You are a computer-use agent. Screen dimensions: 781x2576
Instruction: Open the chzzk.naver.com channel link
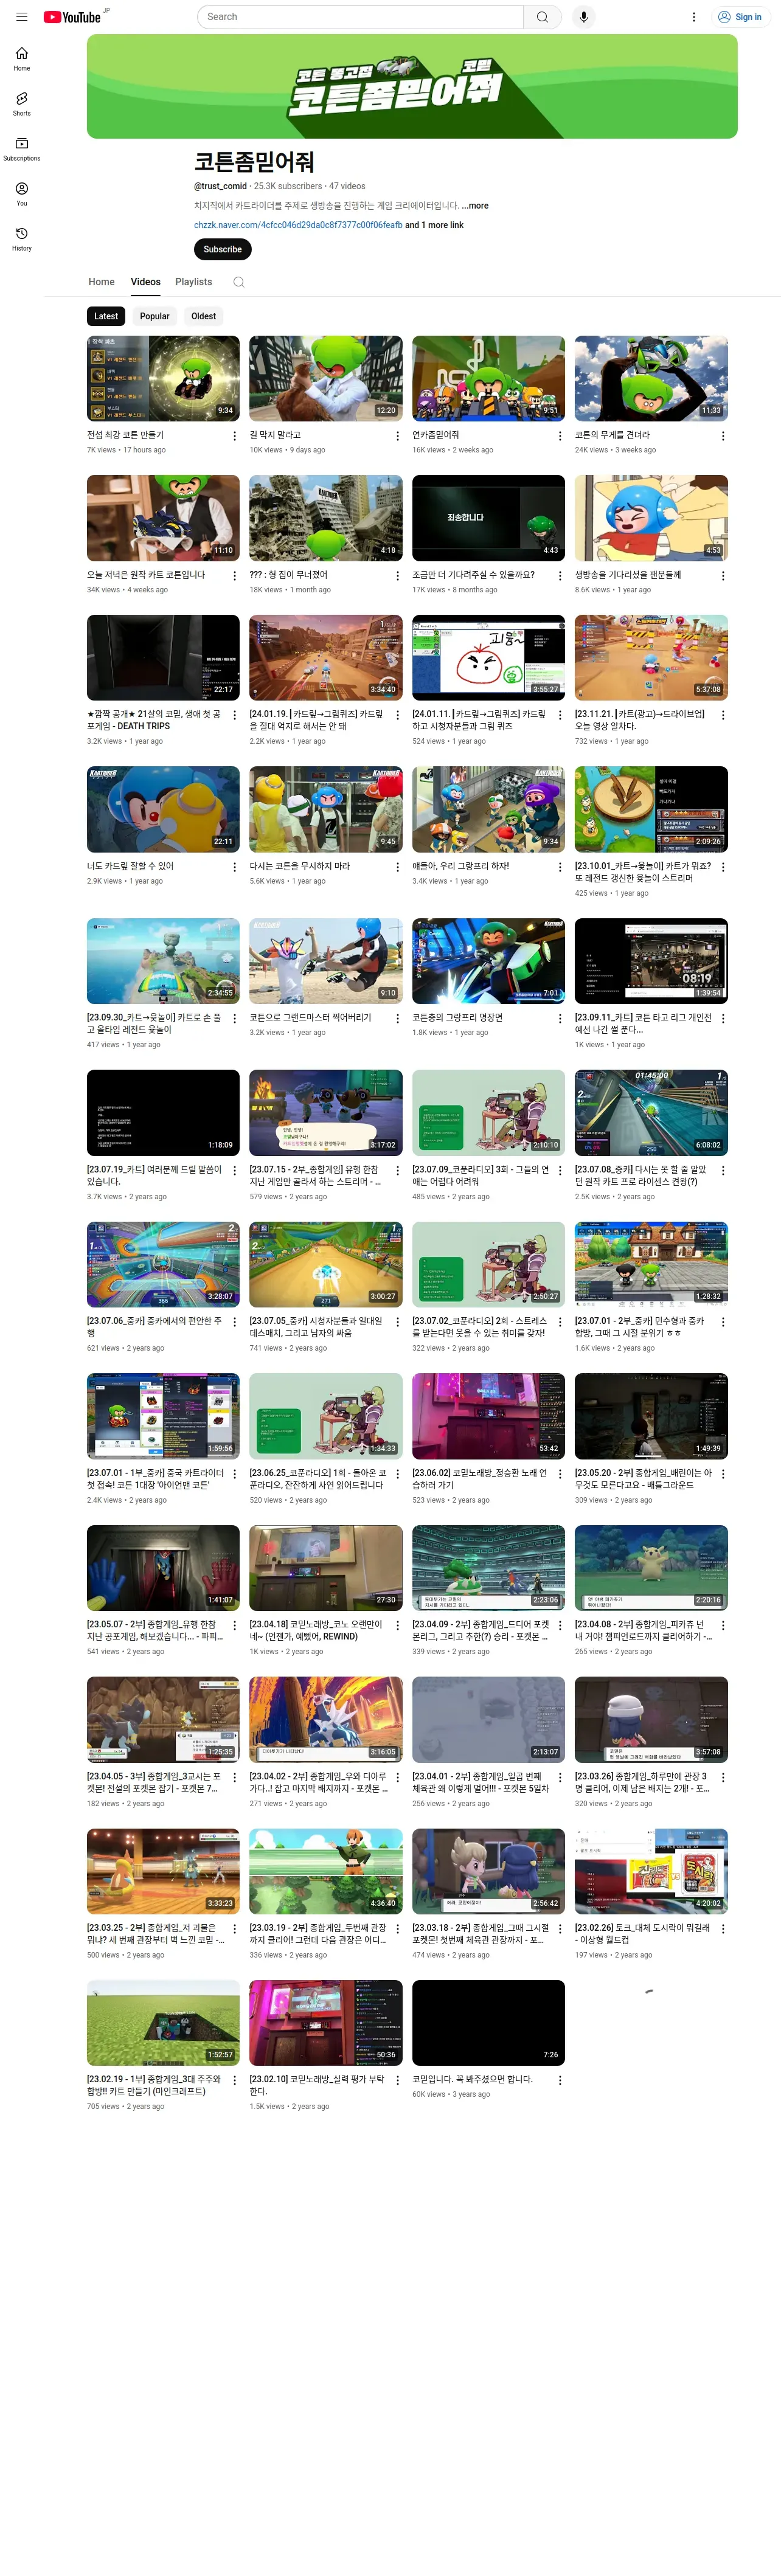click(x=298, y=225)
